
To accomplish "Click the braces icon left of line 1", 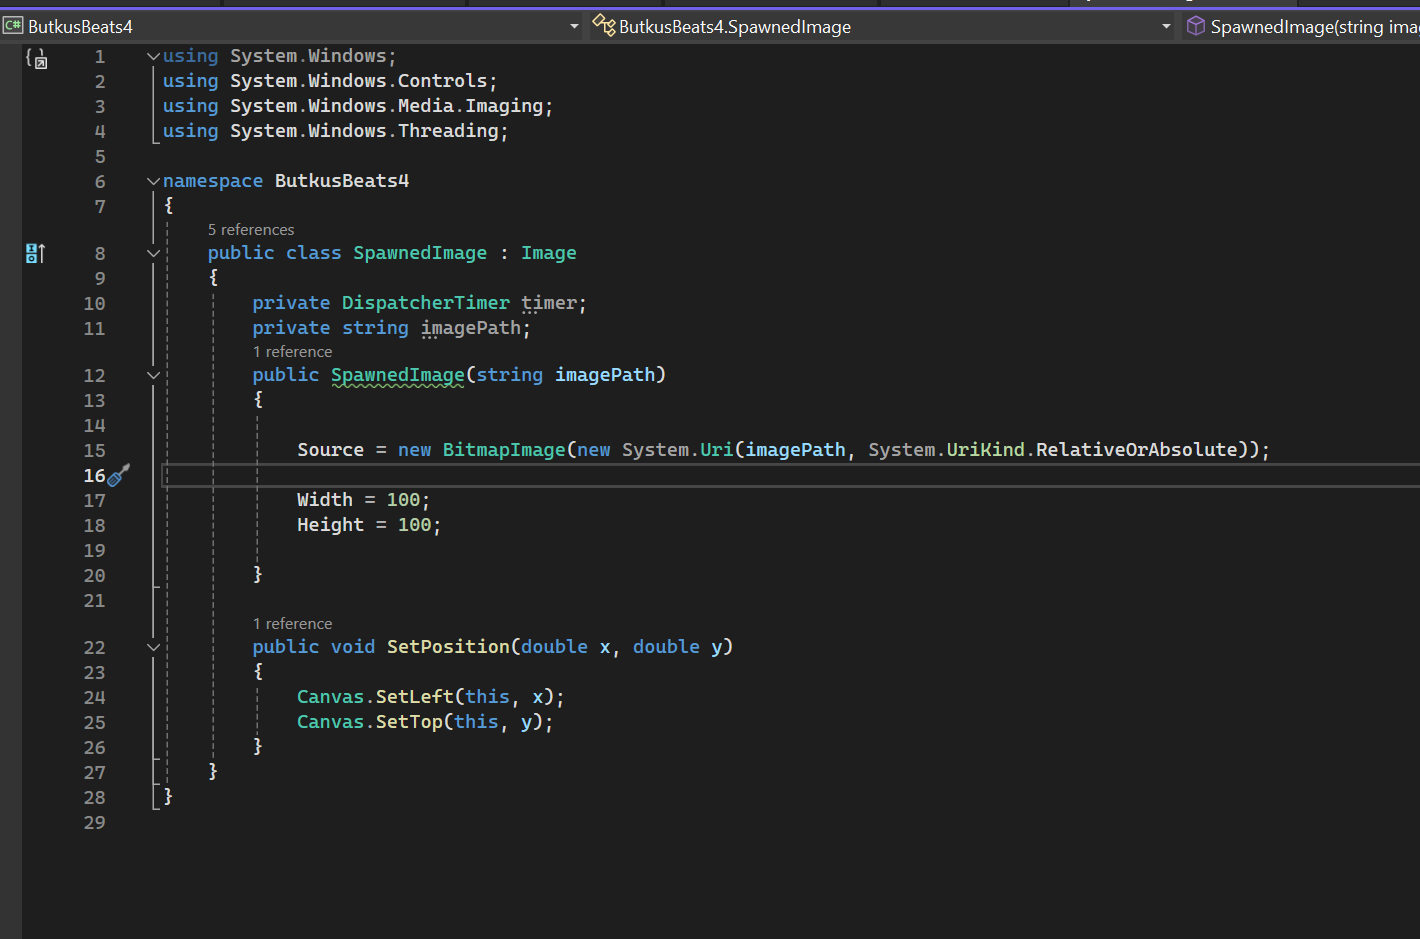I will (36, 59).
